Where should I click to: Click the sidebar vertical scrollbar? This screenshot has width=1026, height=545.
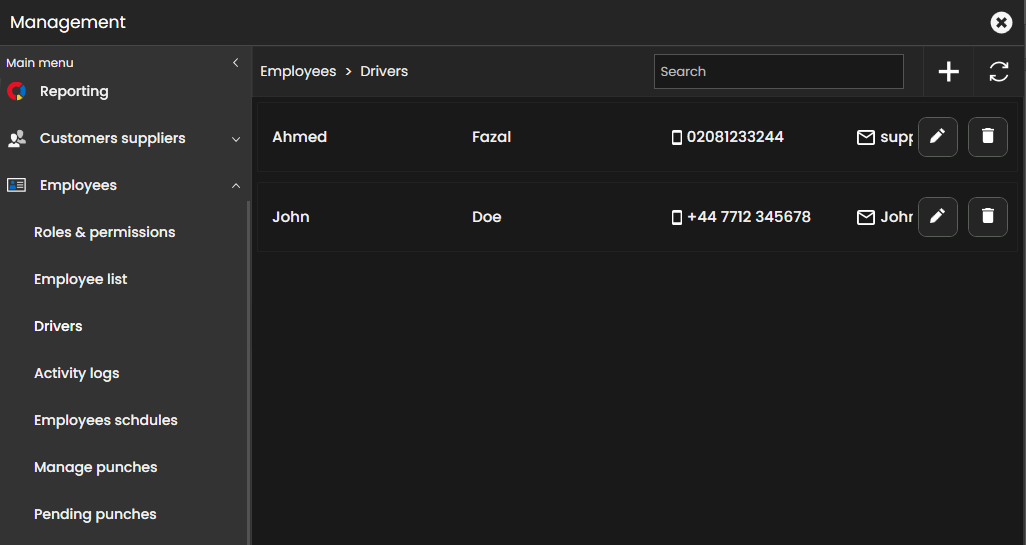pos(249,370)
